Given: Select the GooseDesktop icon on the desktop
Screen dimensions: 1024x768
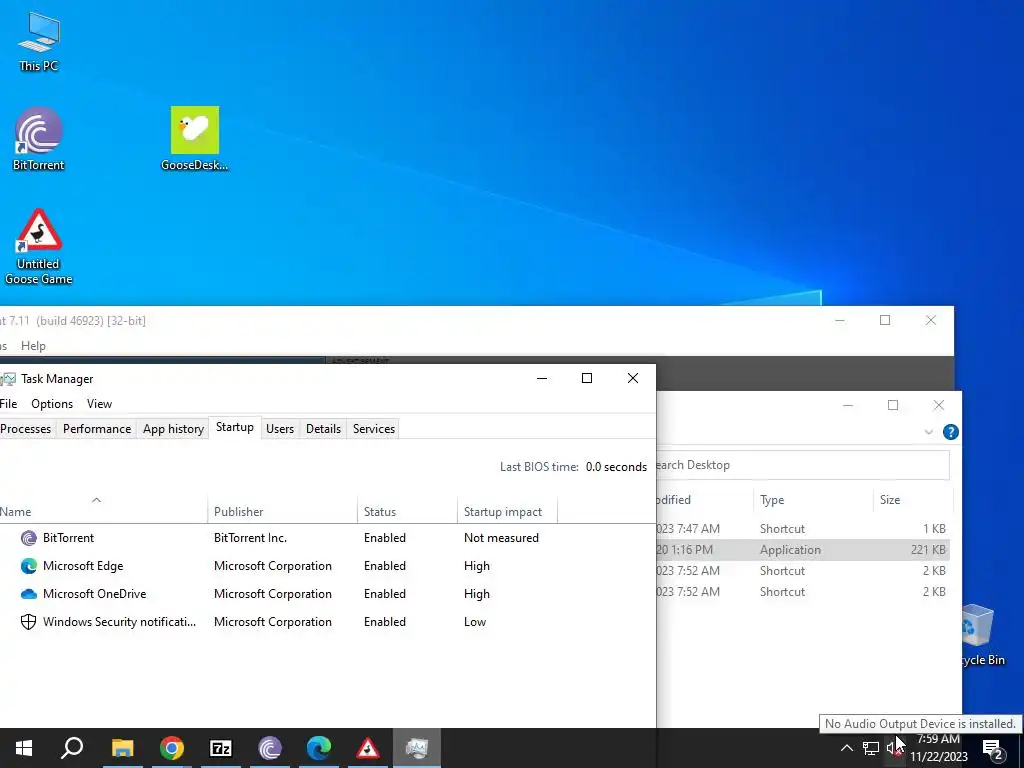Looking at the screenshot, I should click(195, 138).
